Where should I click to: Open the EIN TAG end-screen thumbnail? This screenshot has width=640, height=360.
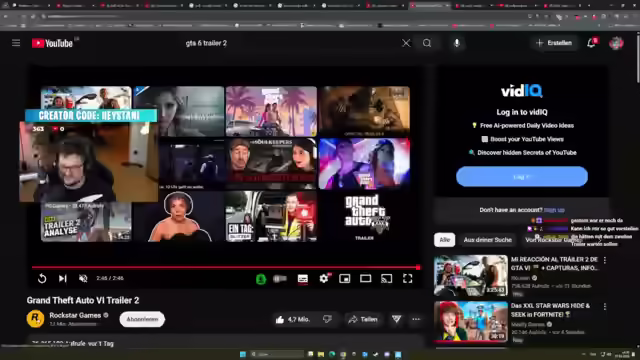[271, 216]
